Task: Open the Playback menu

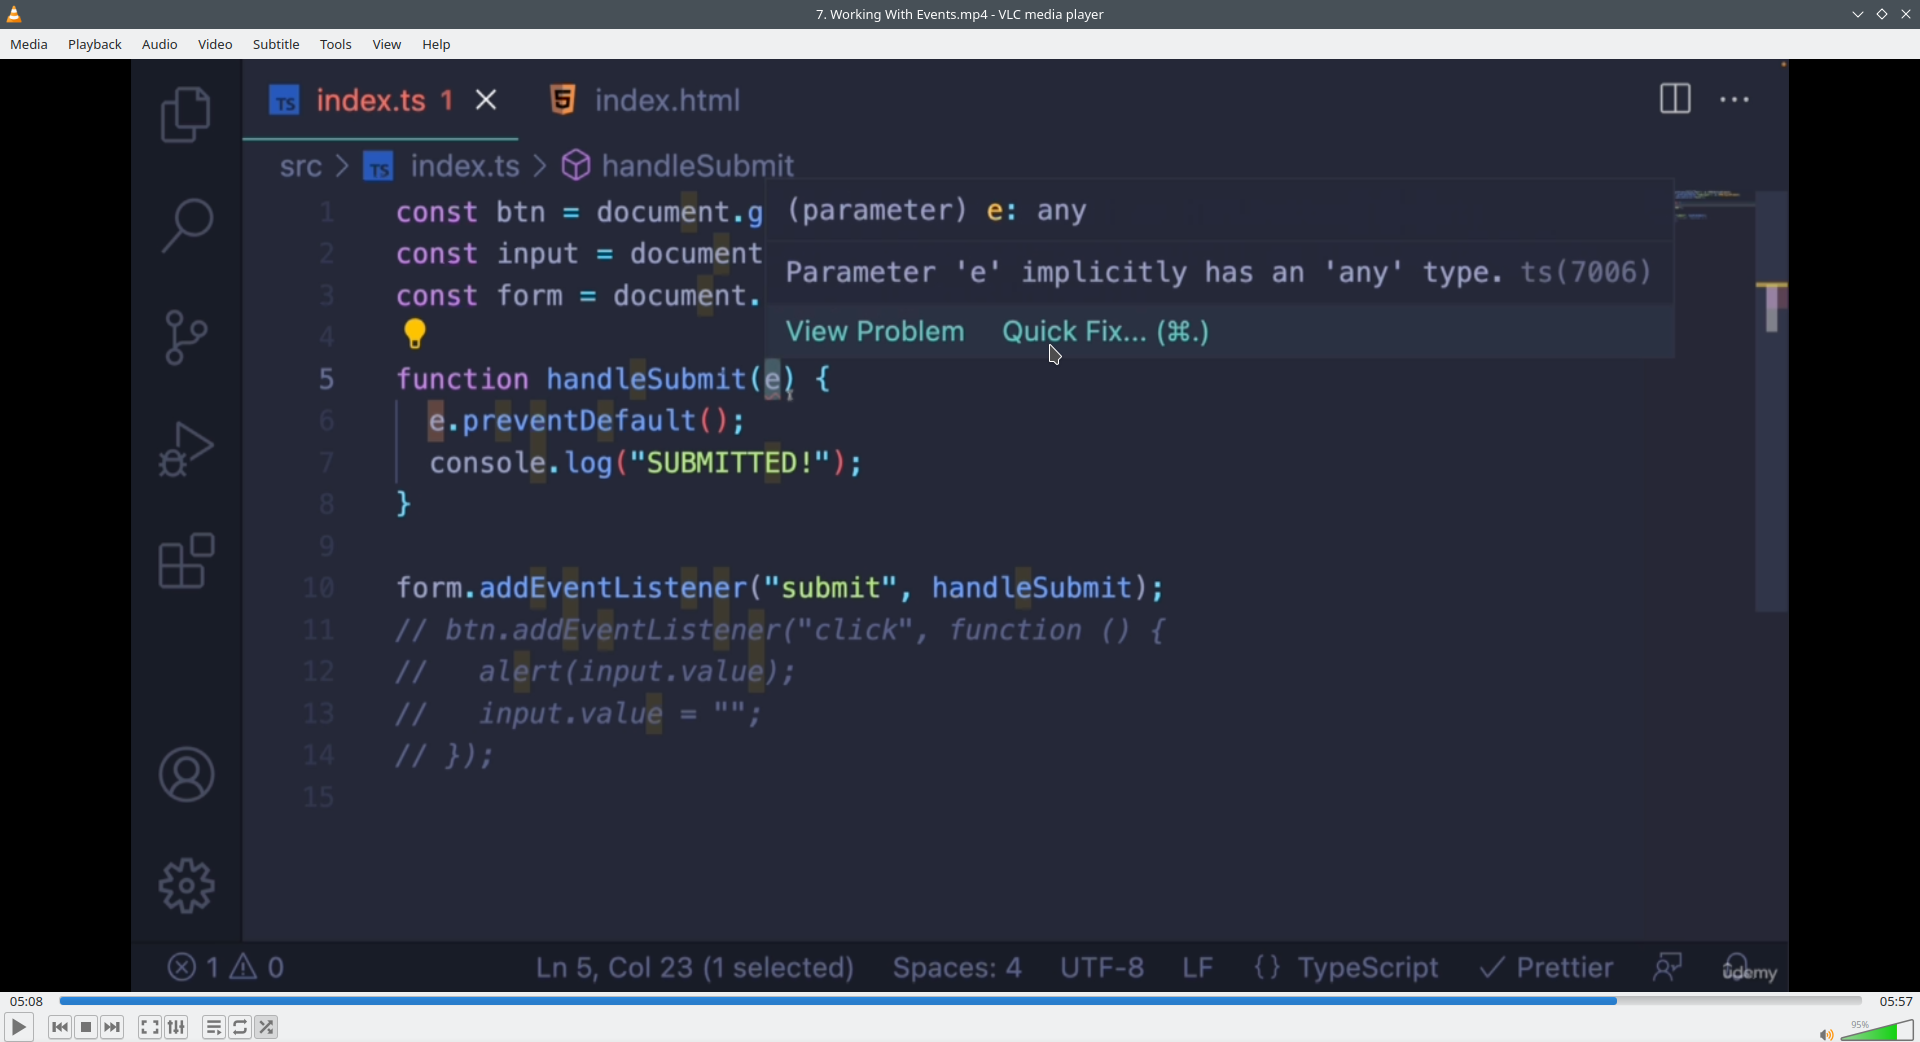Action: [95, 45]
